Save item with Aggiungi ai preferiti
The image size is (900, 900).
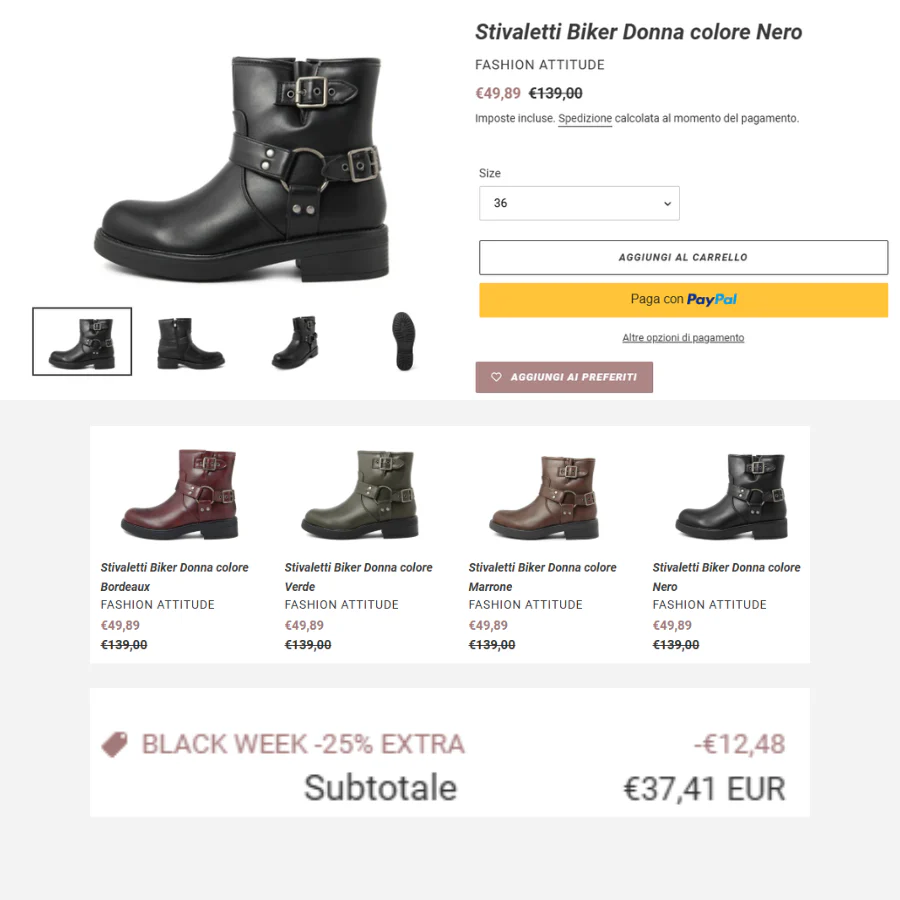pos(564,377)
